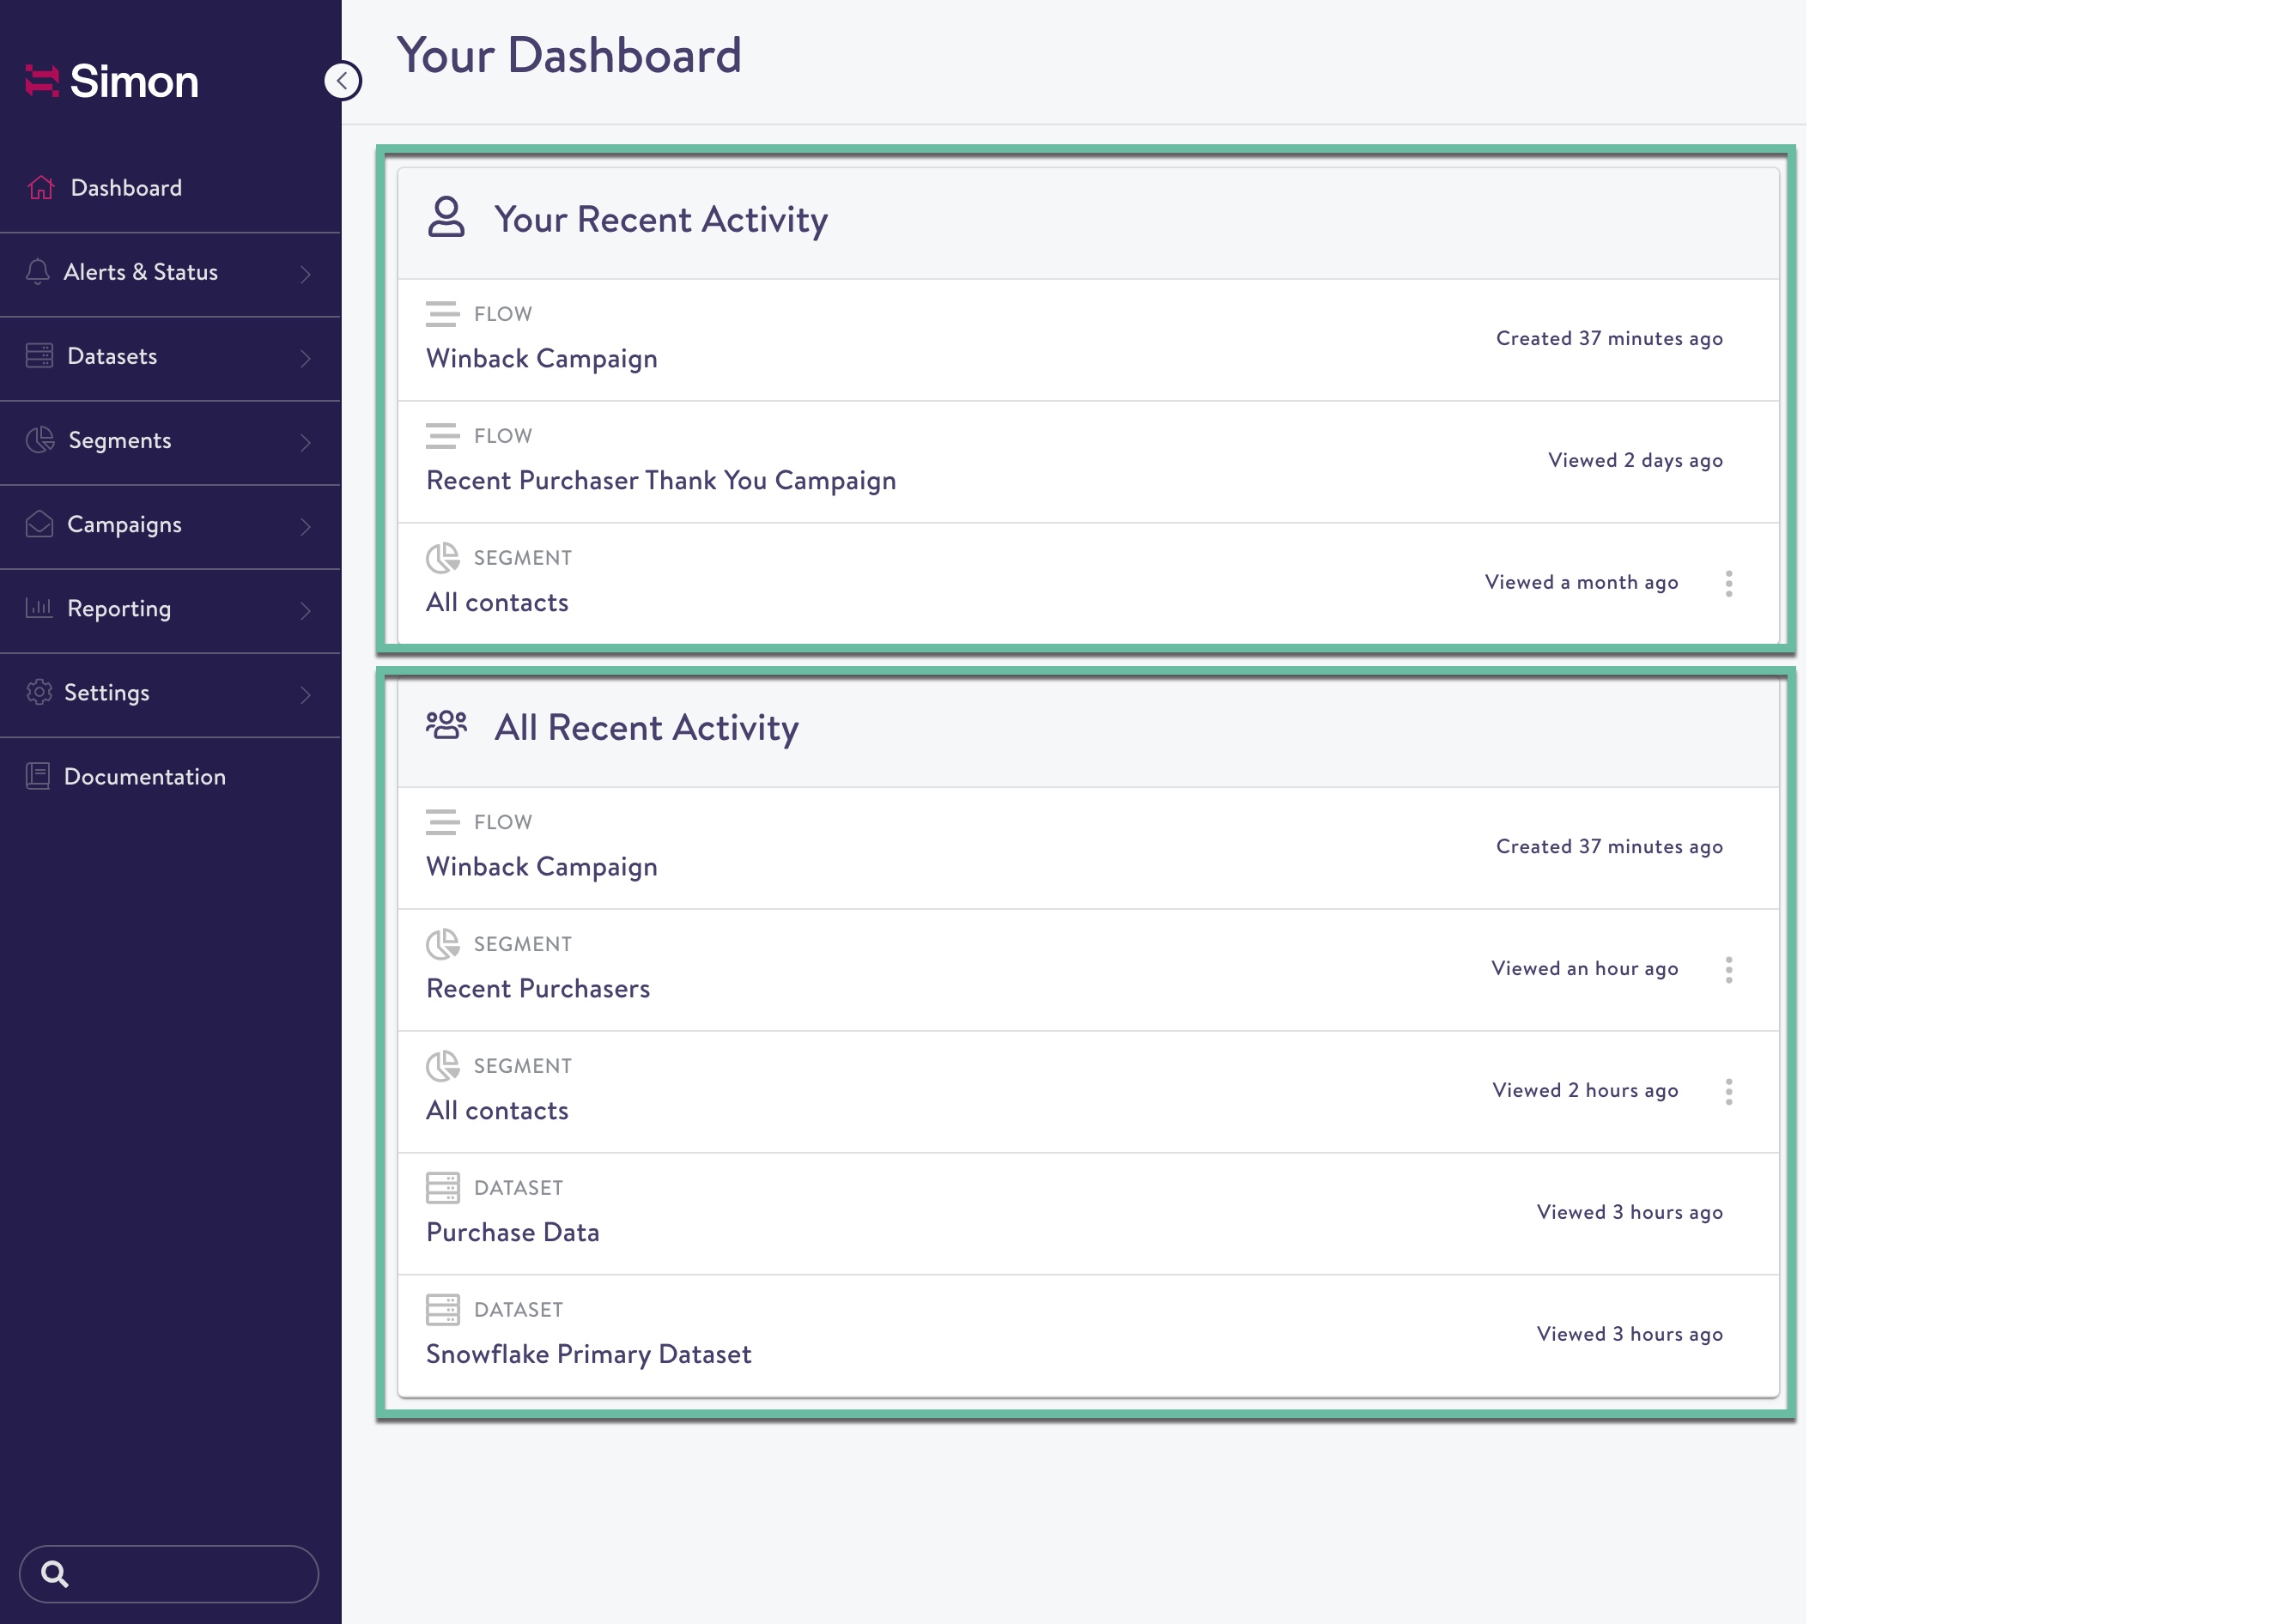The width and height of the screenshot is (2277, 1624).
Task: Open the Segments menu item
Action: pos(120,440)
